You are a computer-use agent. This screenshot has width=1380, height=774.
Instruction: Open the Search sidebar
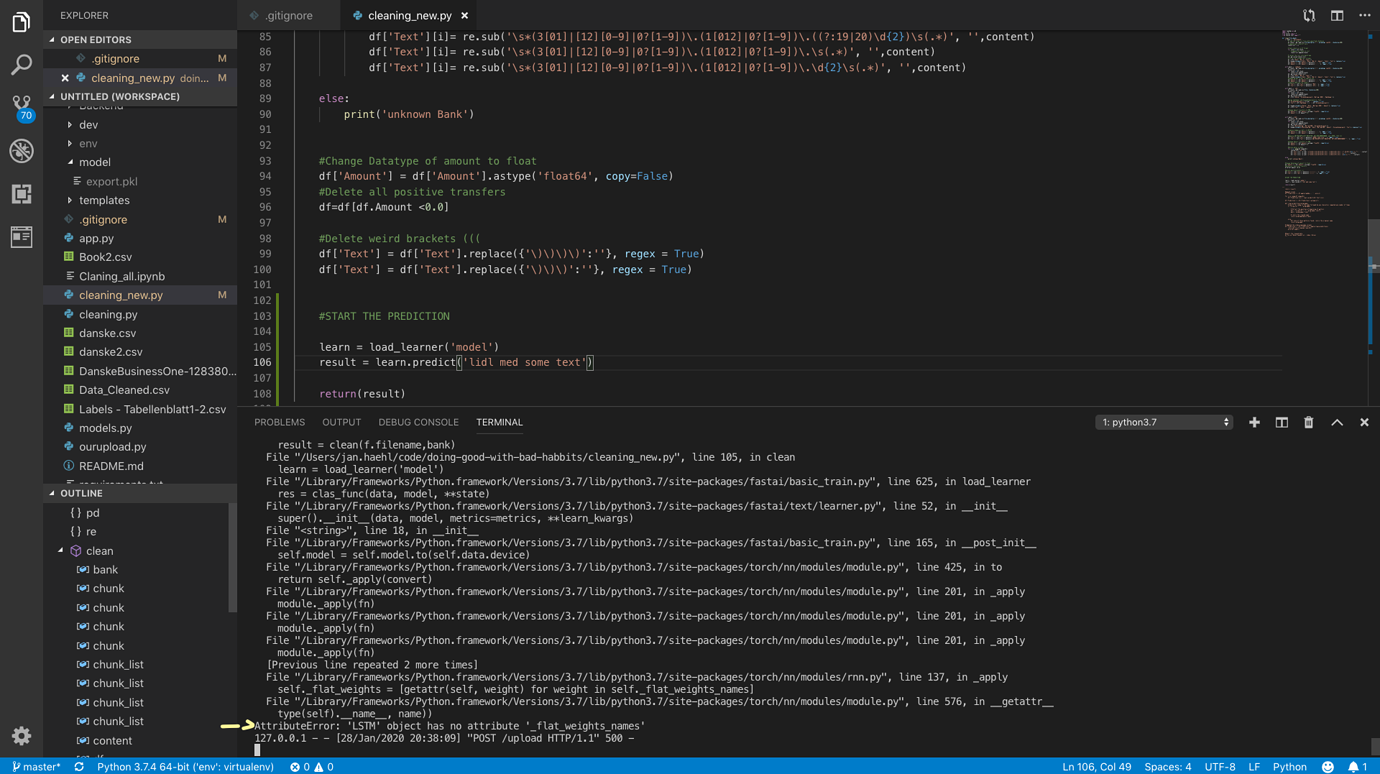pyautogui.click(x=21, y=62)
